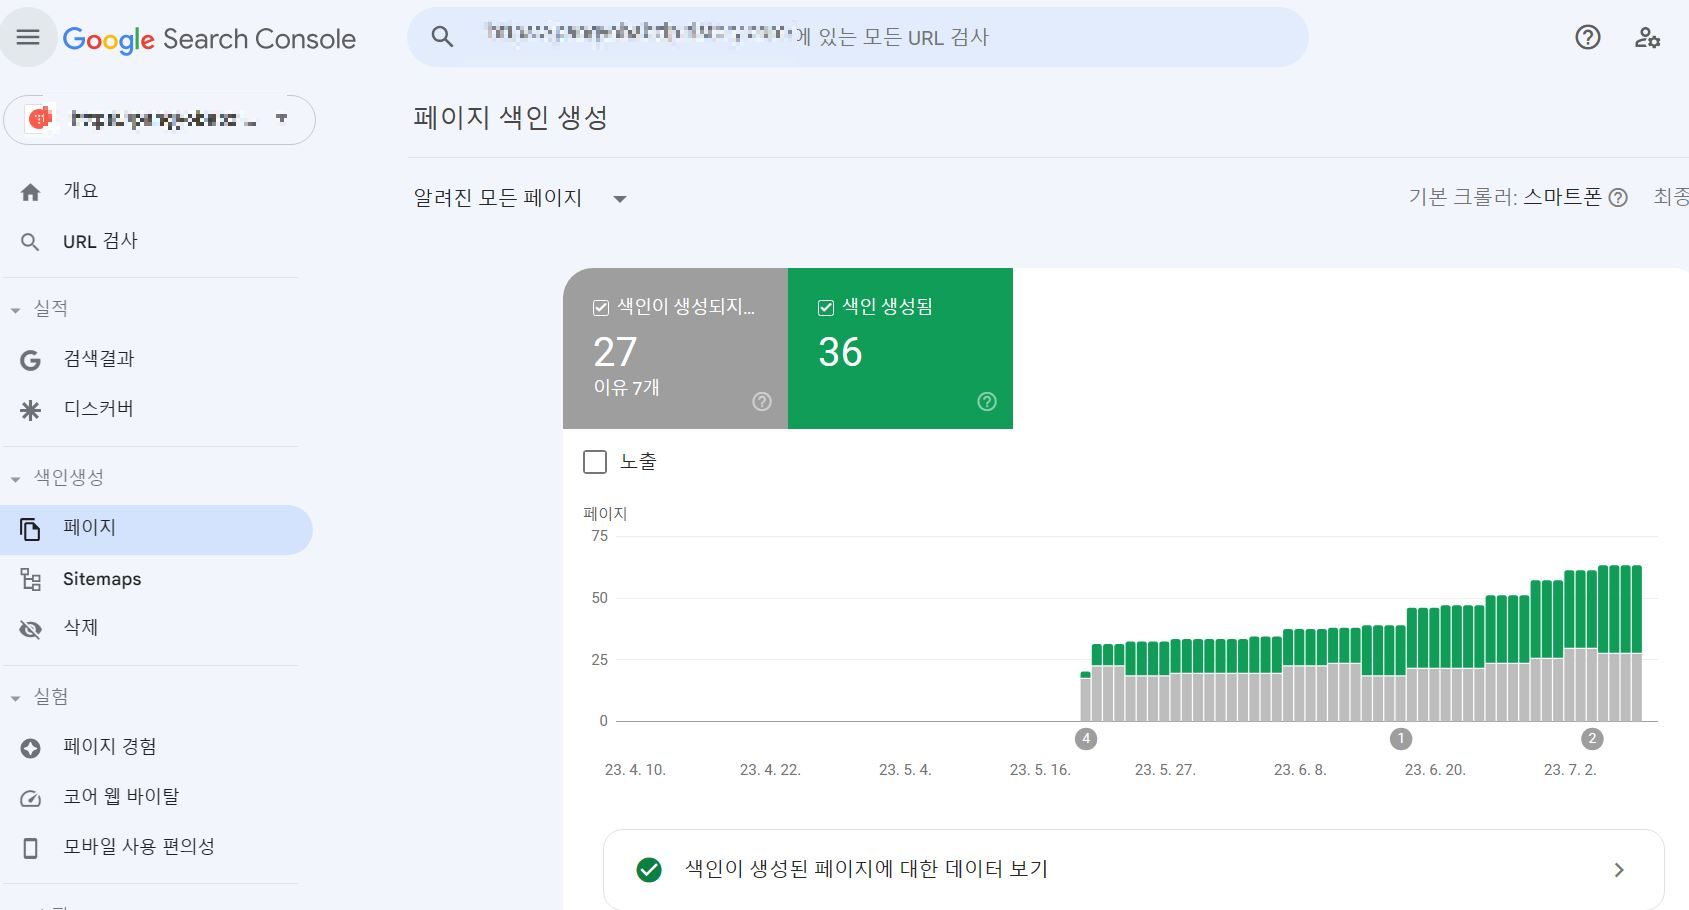Click the pages icon beside 페이지

[31, 529]
